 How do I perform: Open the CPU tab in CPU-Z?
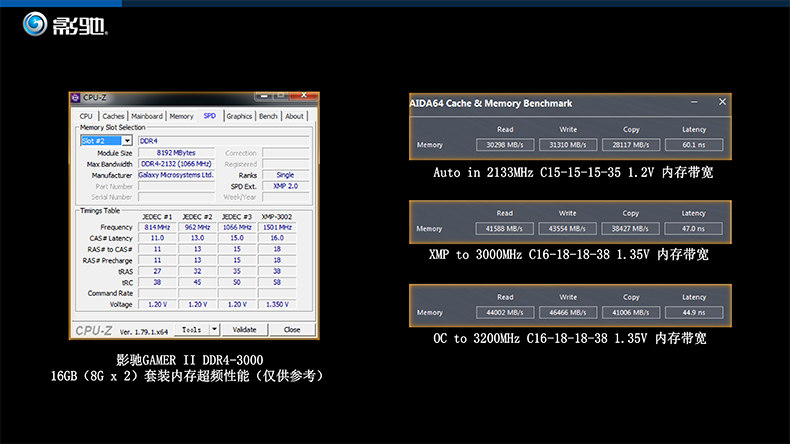click(86, 116)
